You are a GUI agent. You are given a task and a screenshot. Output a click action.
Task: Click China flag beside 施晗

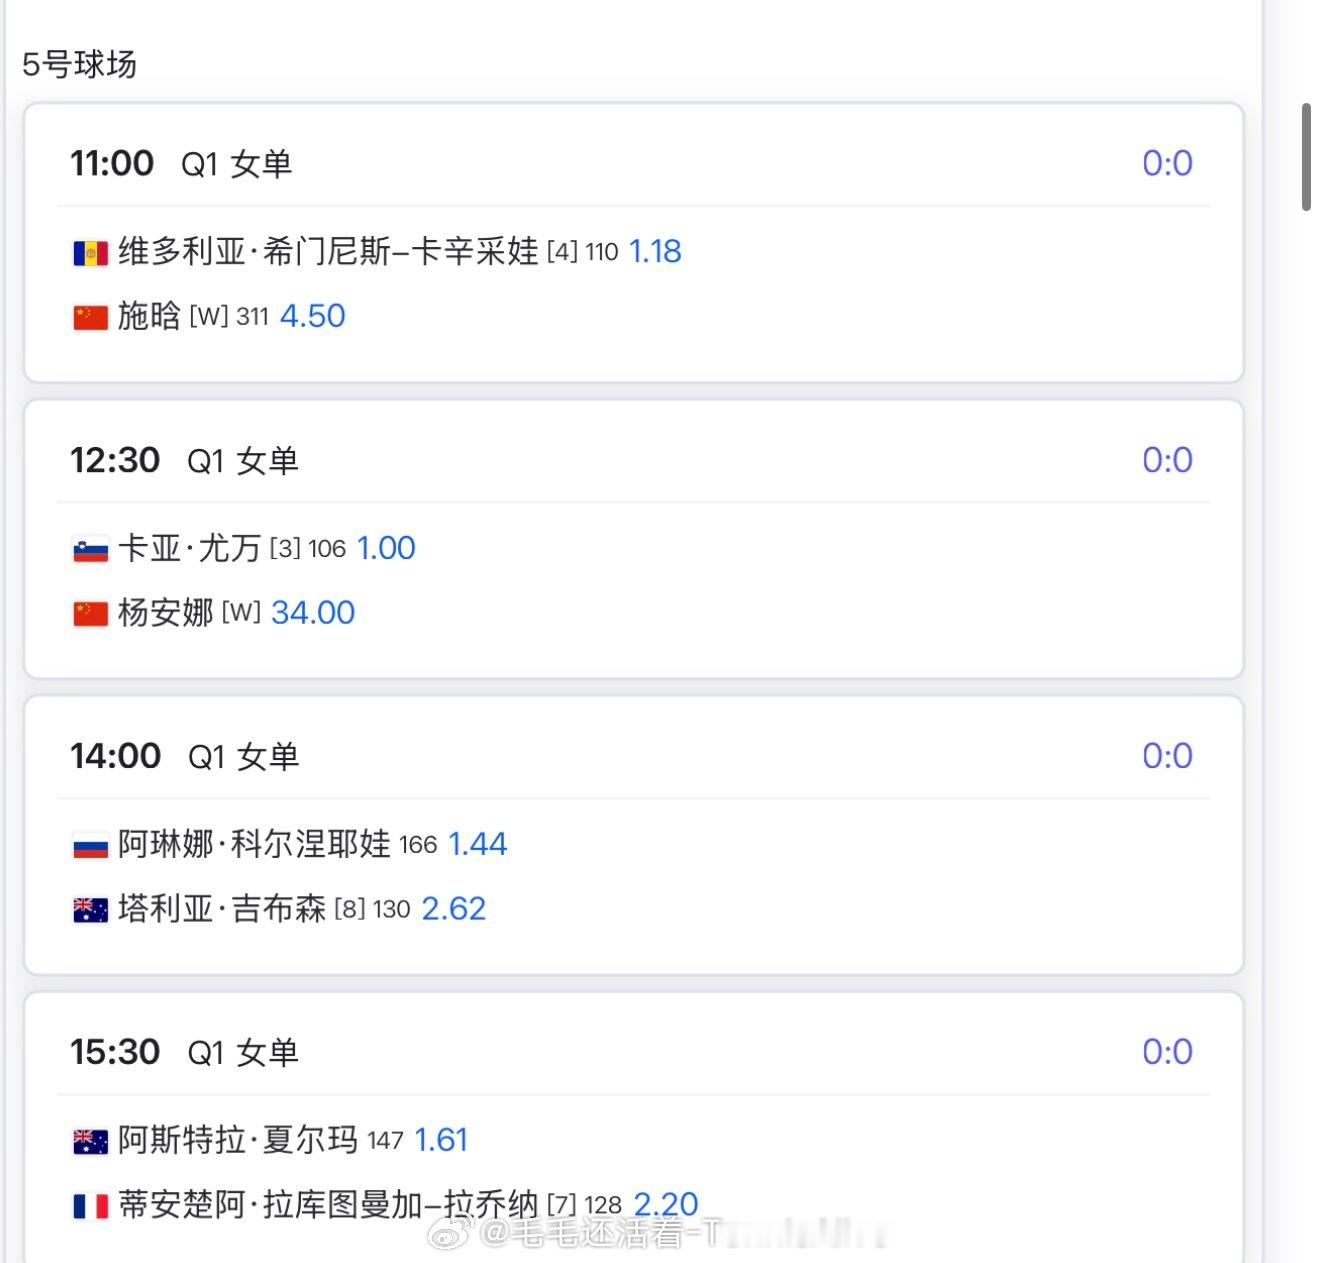90,317
